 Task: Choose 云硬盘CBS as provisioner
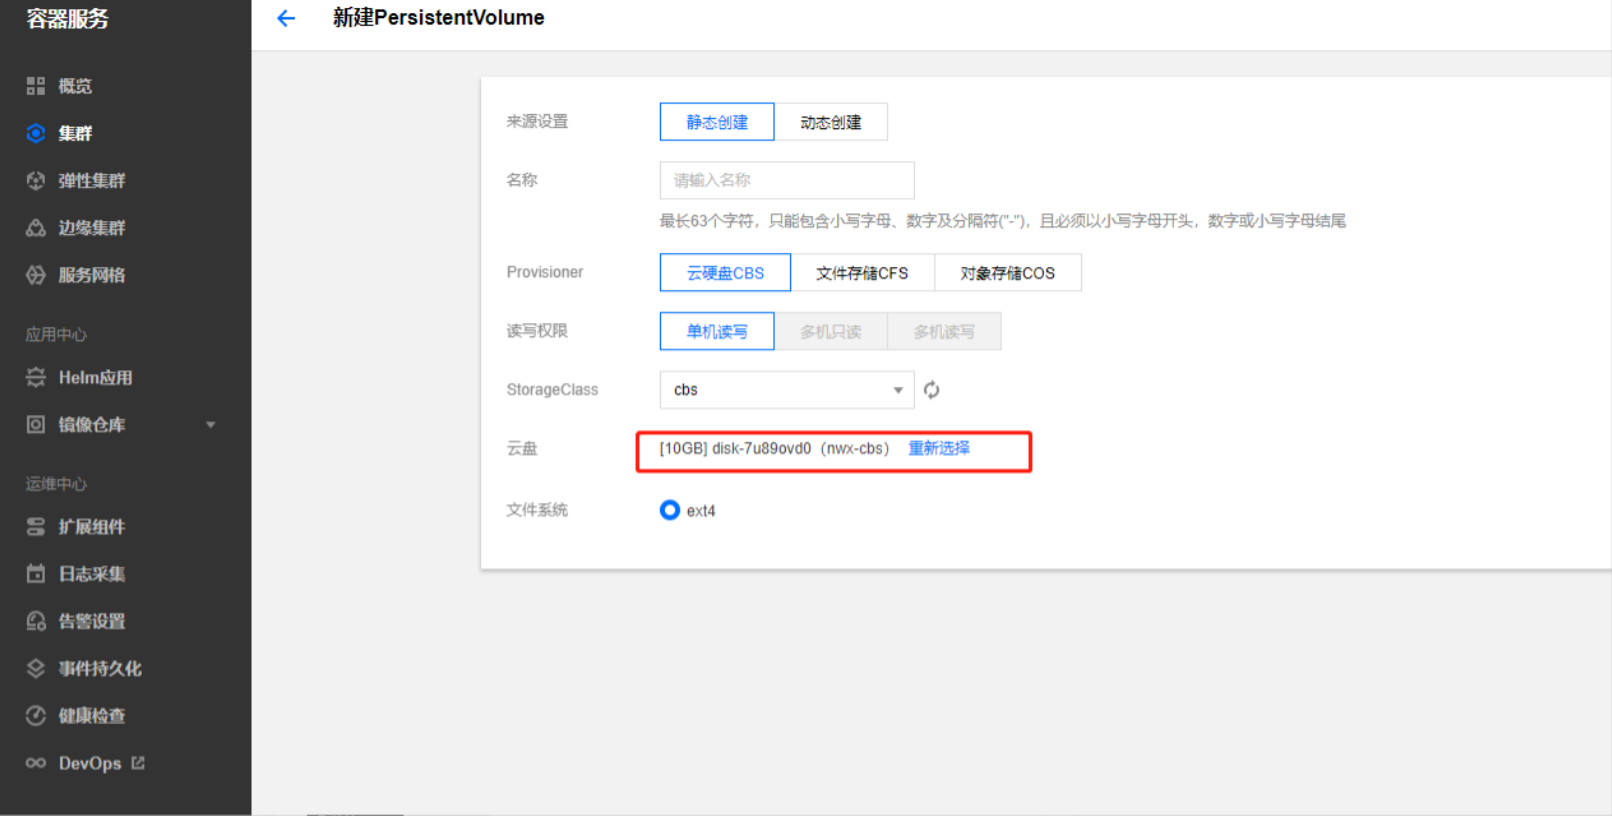pyautogui.click(x=725, y=272)
